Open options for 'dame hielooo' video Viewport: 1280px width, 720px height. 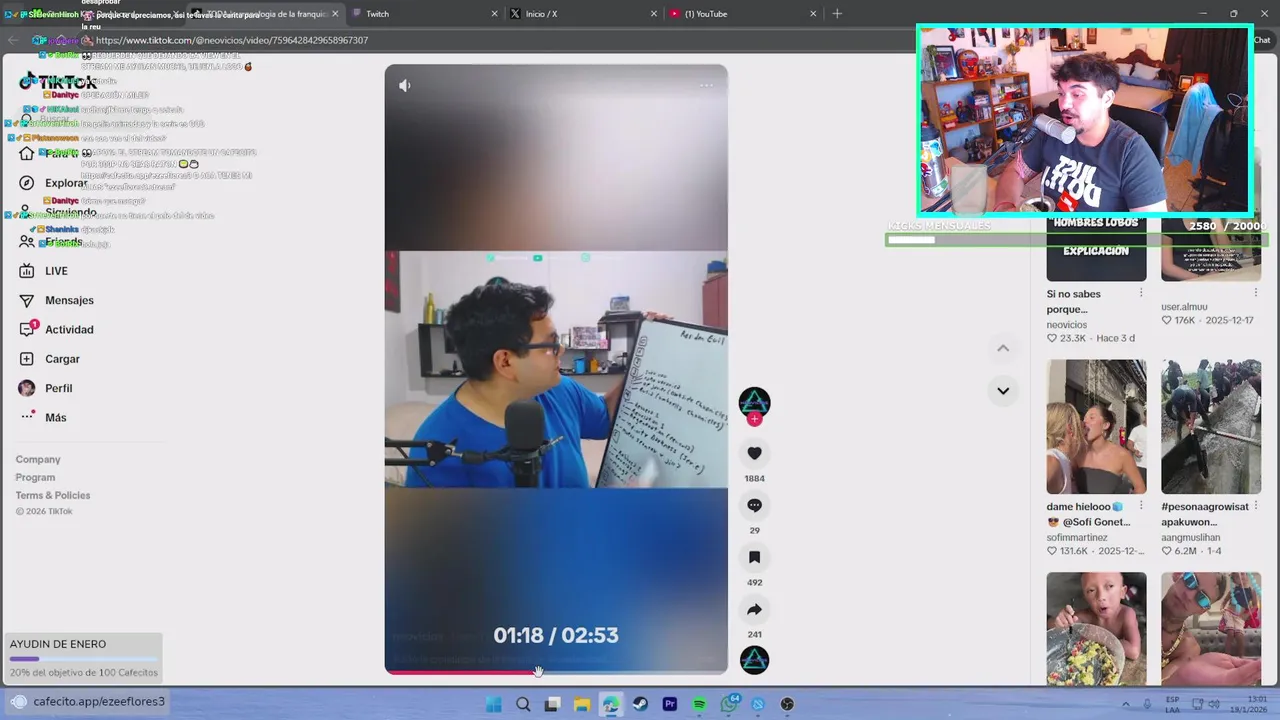click(1141, 507)
